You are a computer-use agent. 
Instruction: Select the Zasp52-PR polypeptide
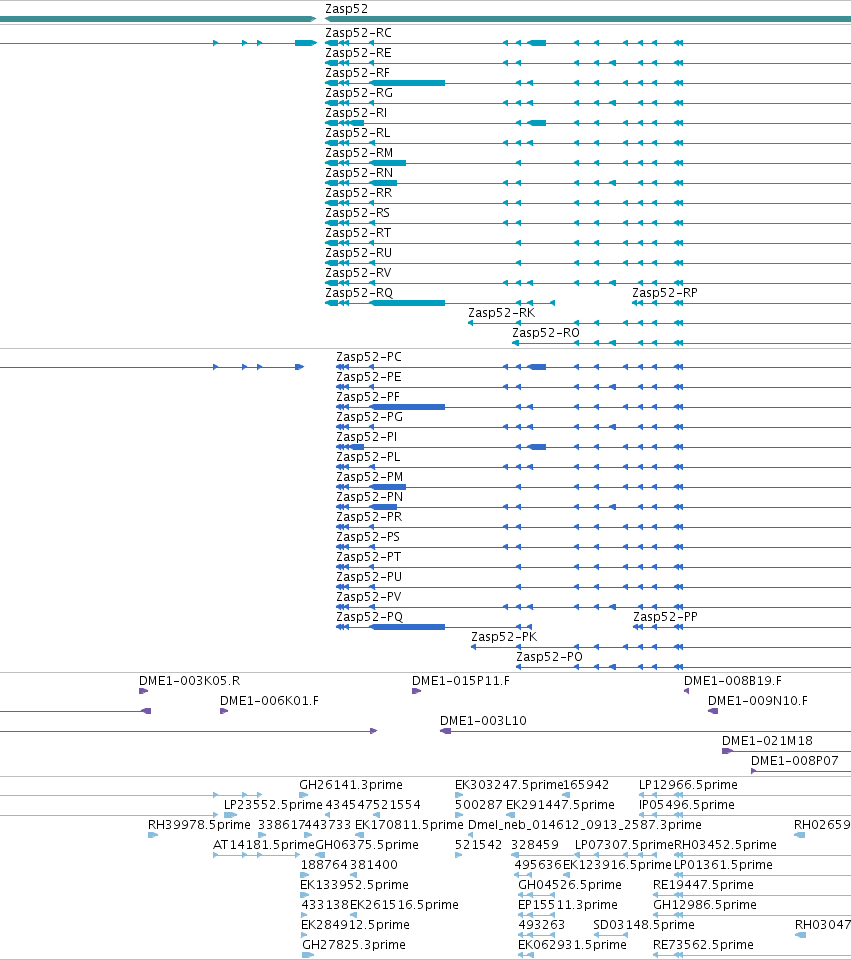pyautogui.click(x=369, y=517)
